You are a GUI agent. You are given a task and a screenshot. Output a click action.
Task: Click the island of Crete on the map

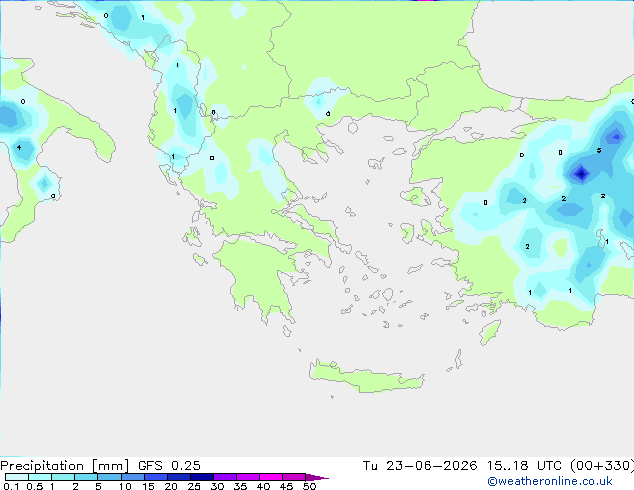tap(366, 377)
